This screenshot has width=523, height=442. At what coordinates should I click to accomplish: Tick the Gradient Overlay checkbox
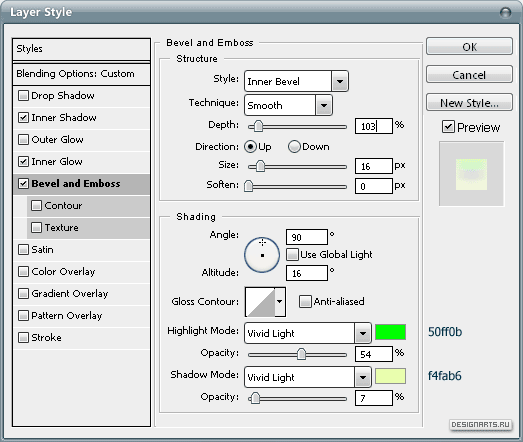[x=23, y=294]
